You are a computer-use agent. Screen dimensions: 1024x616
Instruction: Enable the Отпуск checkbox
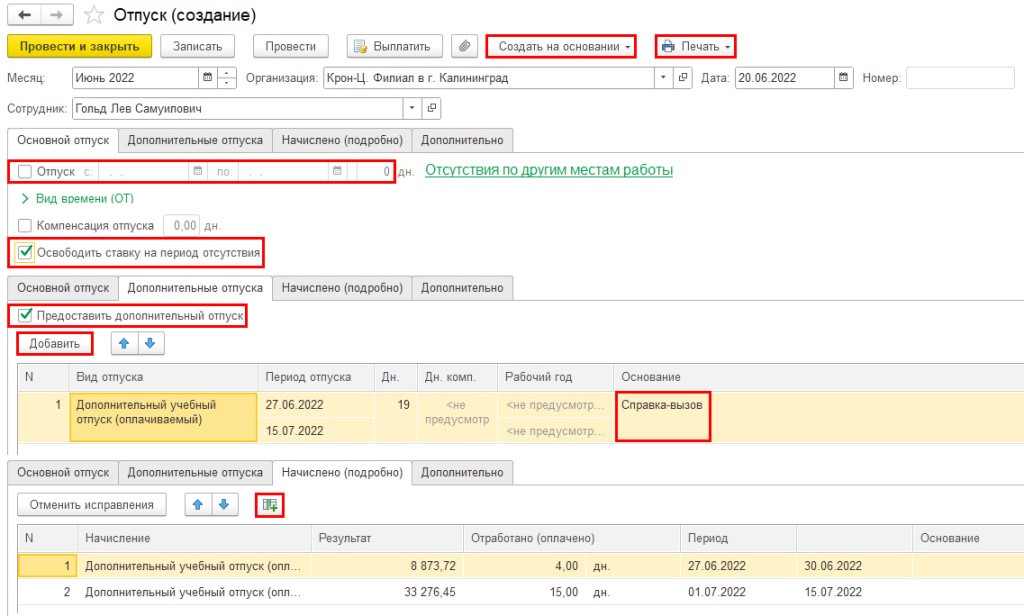[x=25, y=172]
